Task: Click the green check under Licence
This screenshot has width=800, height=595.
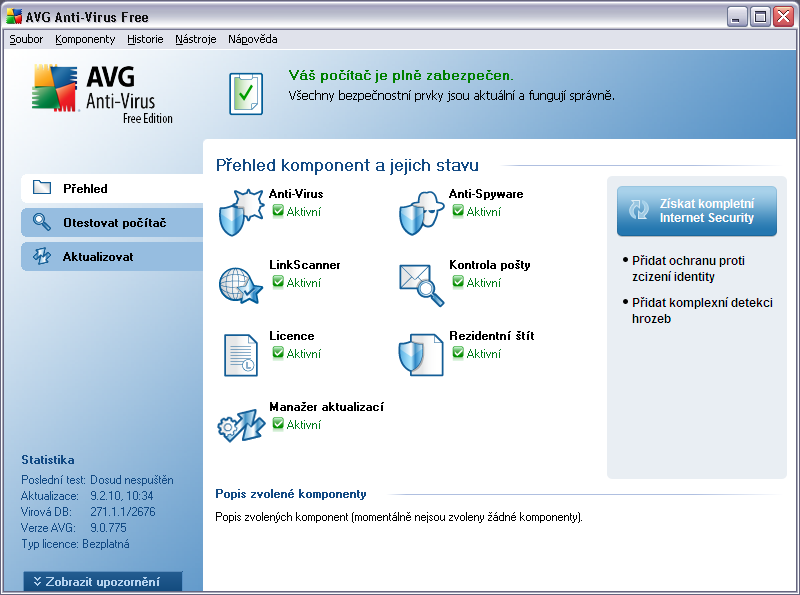Action: pyautogui.click(x=278, y=352)
